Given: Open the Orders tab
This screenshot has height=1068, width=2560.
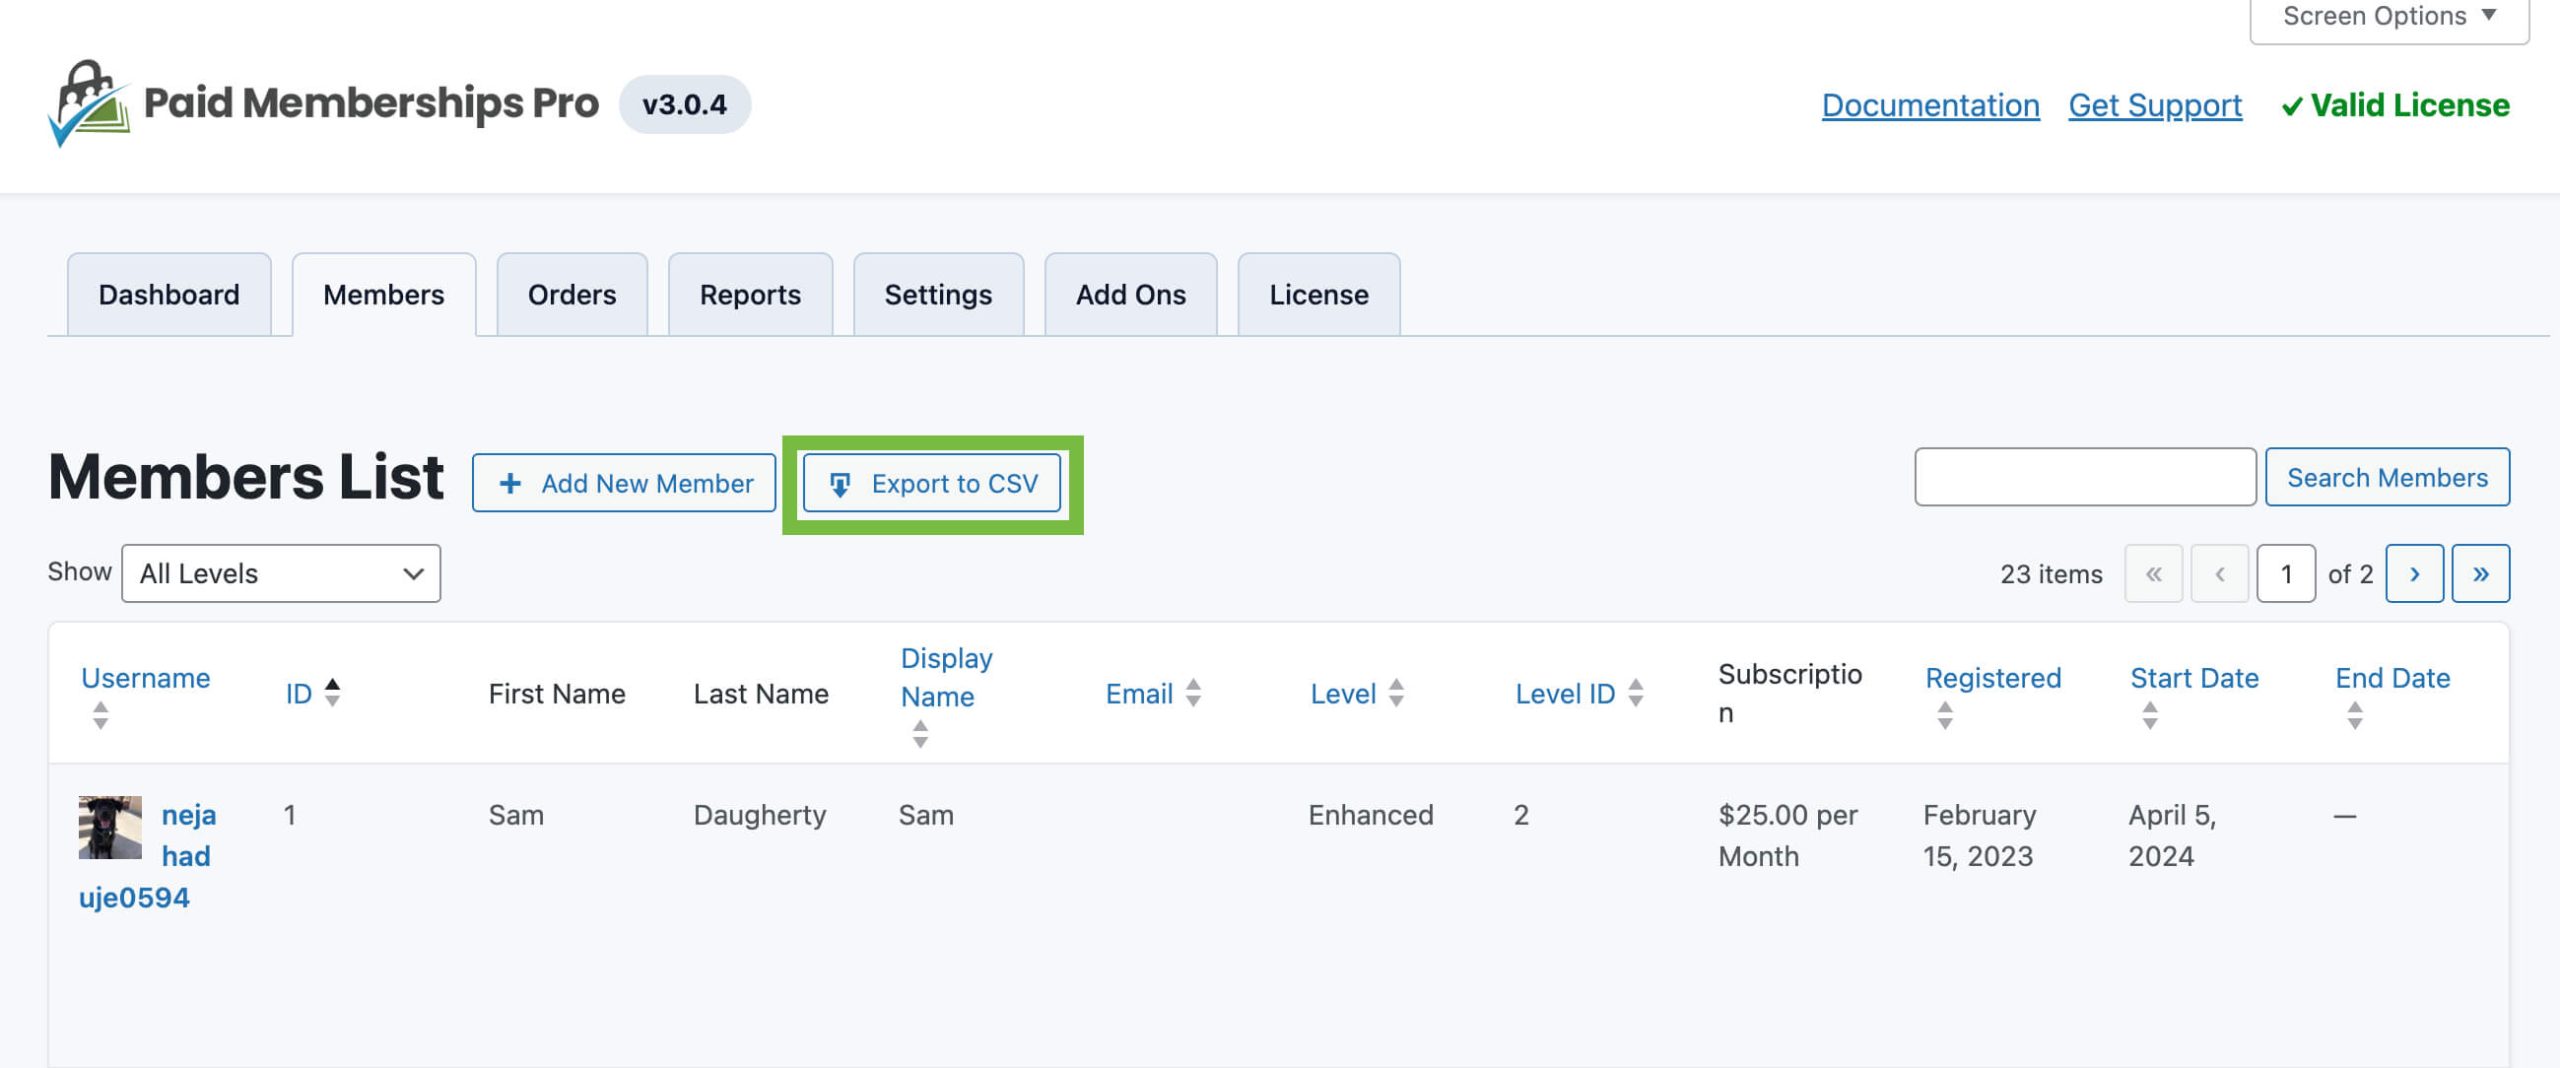Looking at the screenshot, I should (x=572, y=294).
